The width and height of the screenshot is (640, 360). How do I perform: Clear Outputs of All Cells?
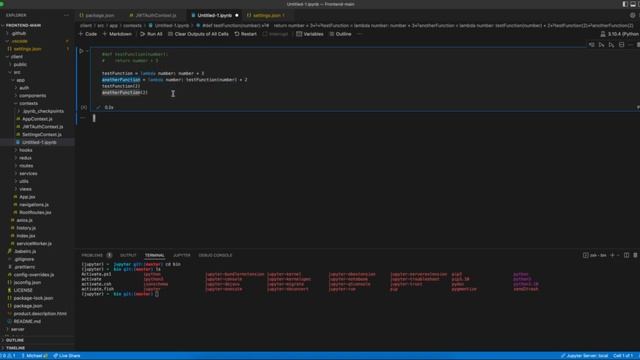(x=198, y=34)
